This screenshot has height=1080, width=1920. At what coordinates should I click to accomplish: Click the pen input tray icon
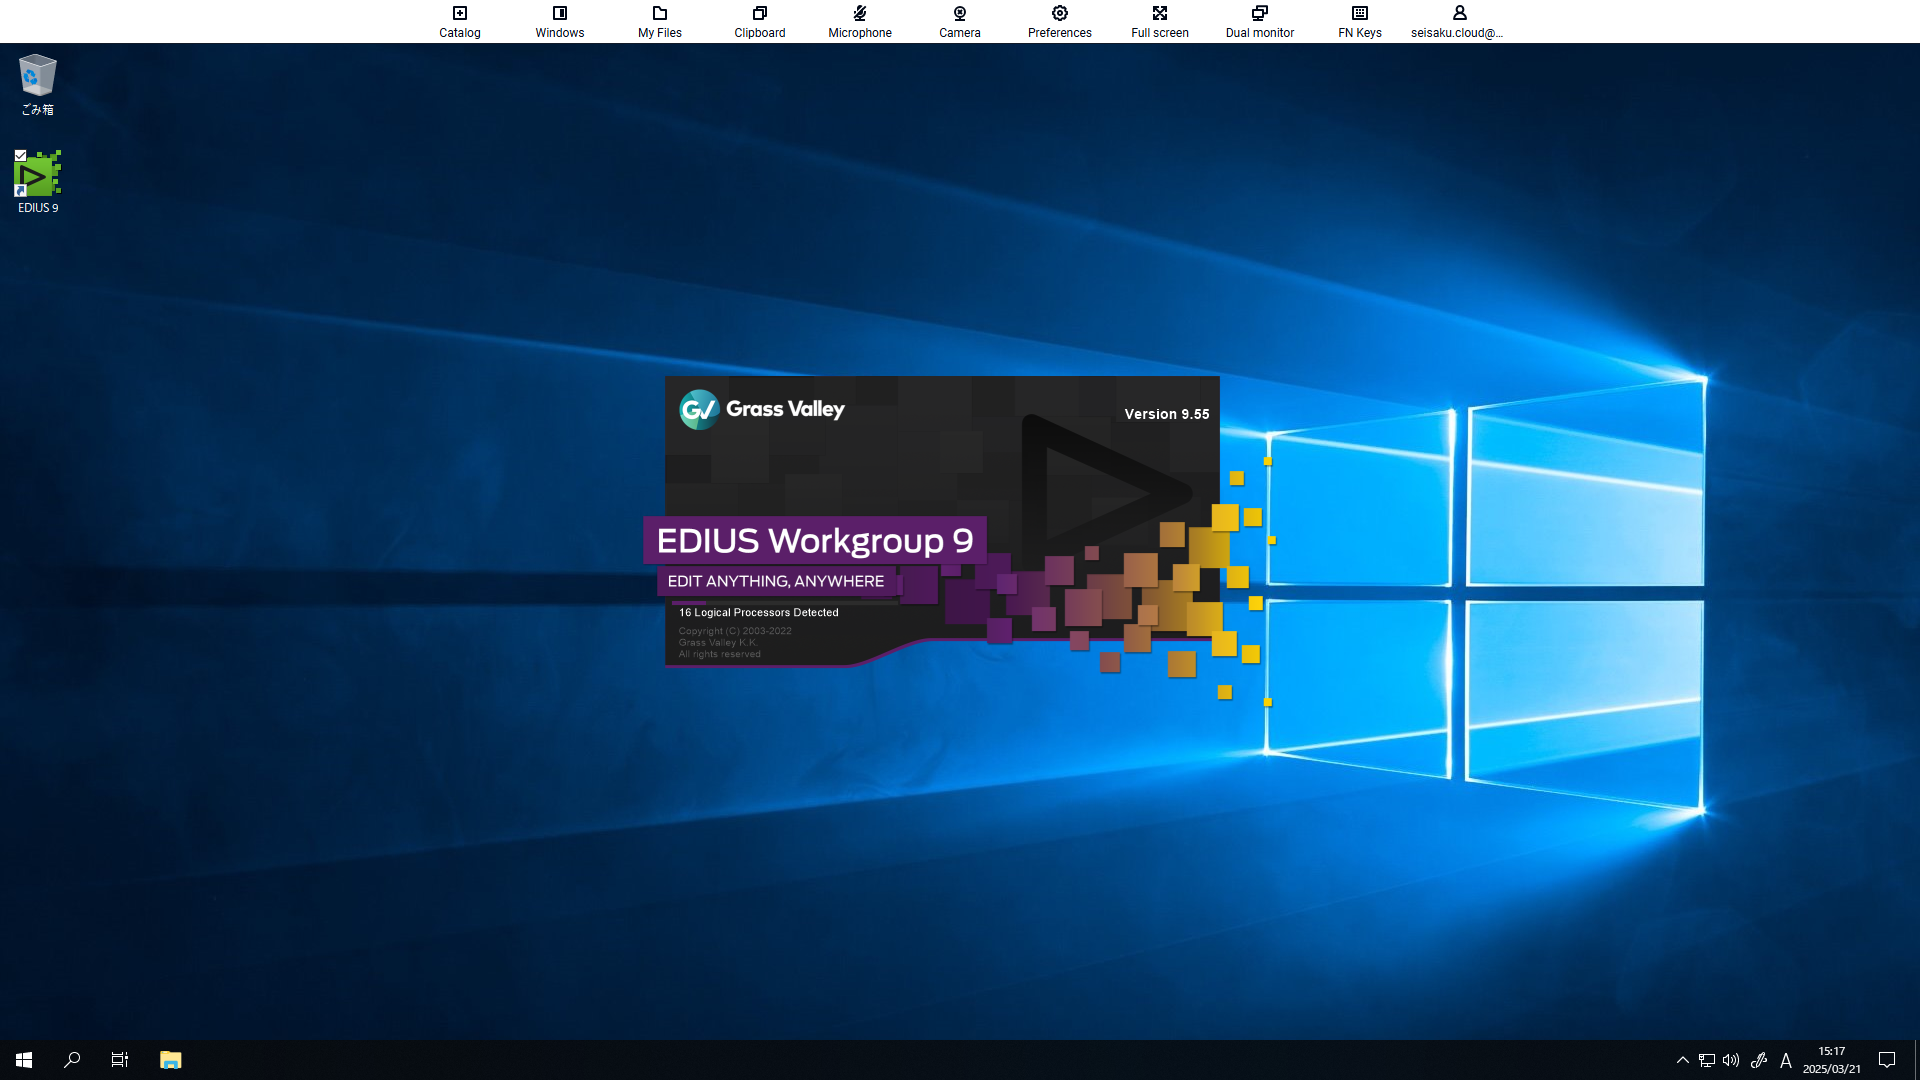tap(1759, 1060)
